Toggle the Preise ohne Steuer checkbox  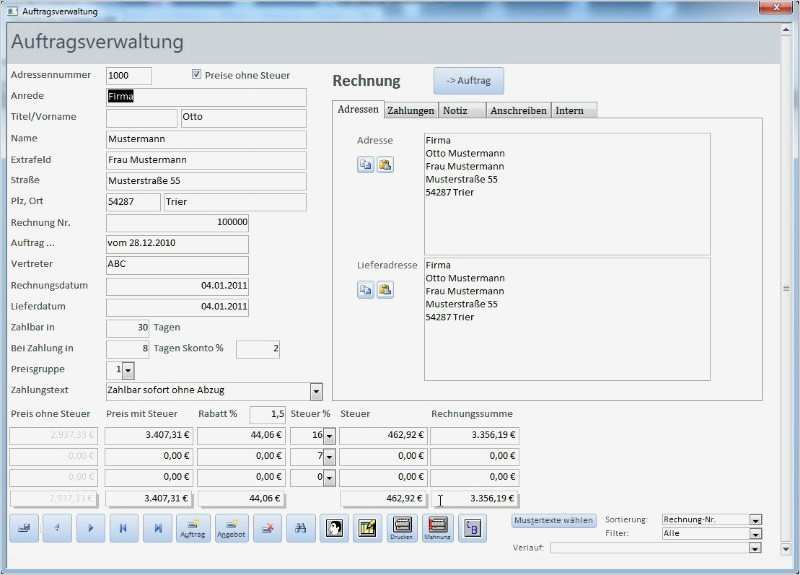coord(196,74)
